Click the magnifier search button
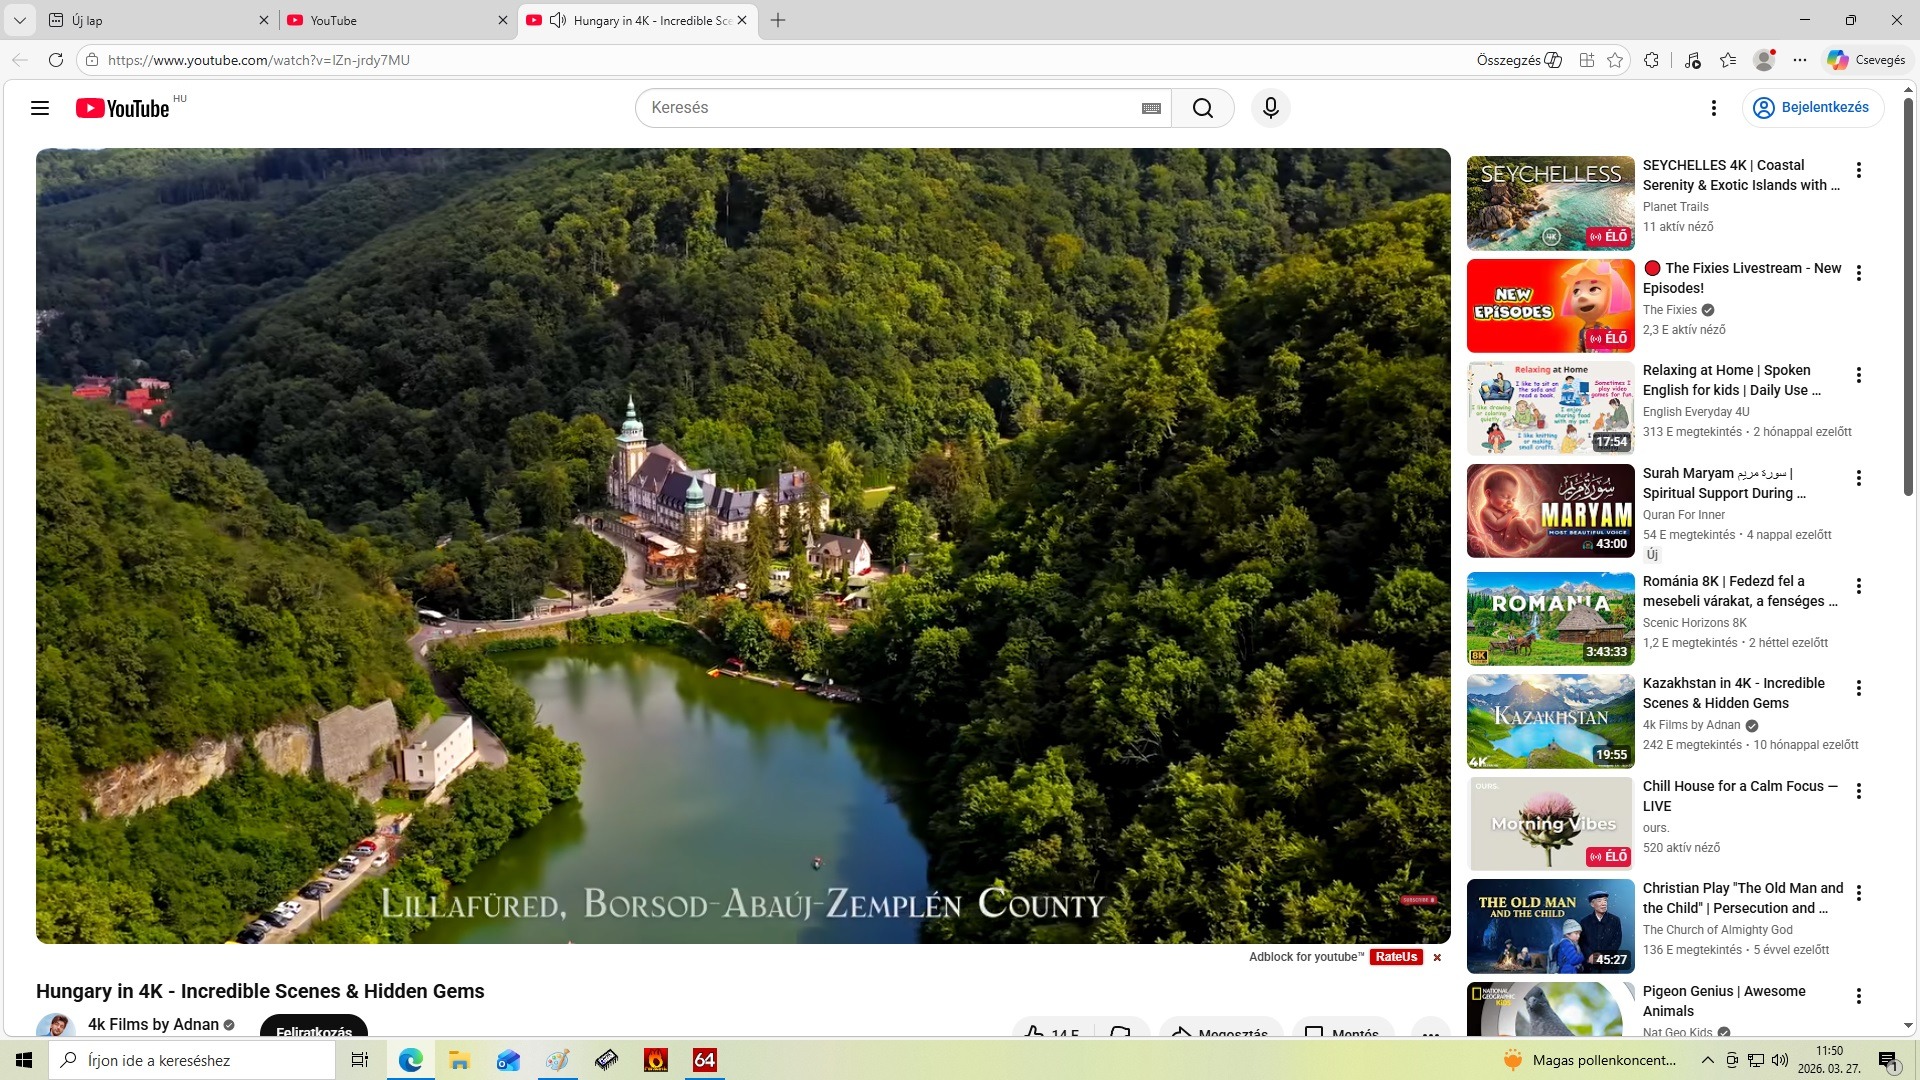 click(1203, 108)
